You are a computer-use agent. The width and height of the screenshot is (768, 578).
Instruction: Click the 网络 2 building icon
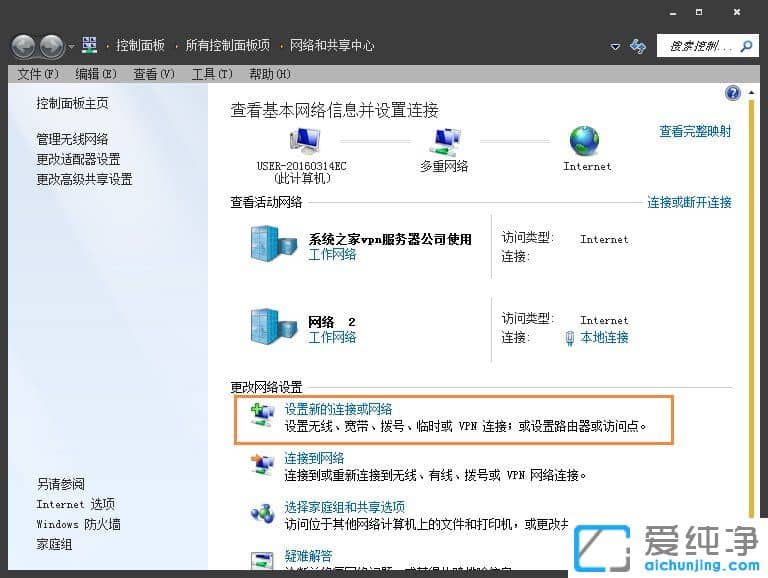coord(273,326)
